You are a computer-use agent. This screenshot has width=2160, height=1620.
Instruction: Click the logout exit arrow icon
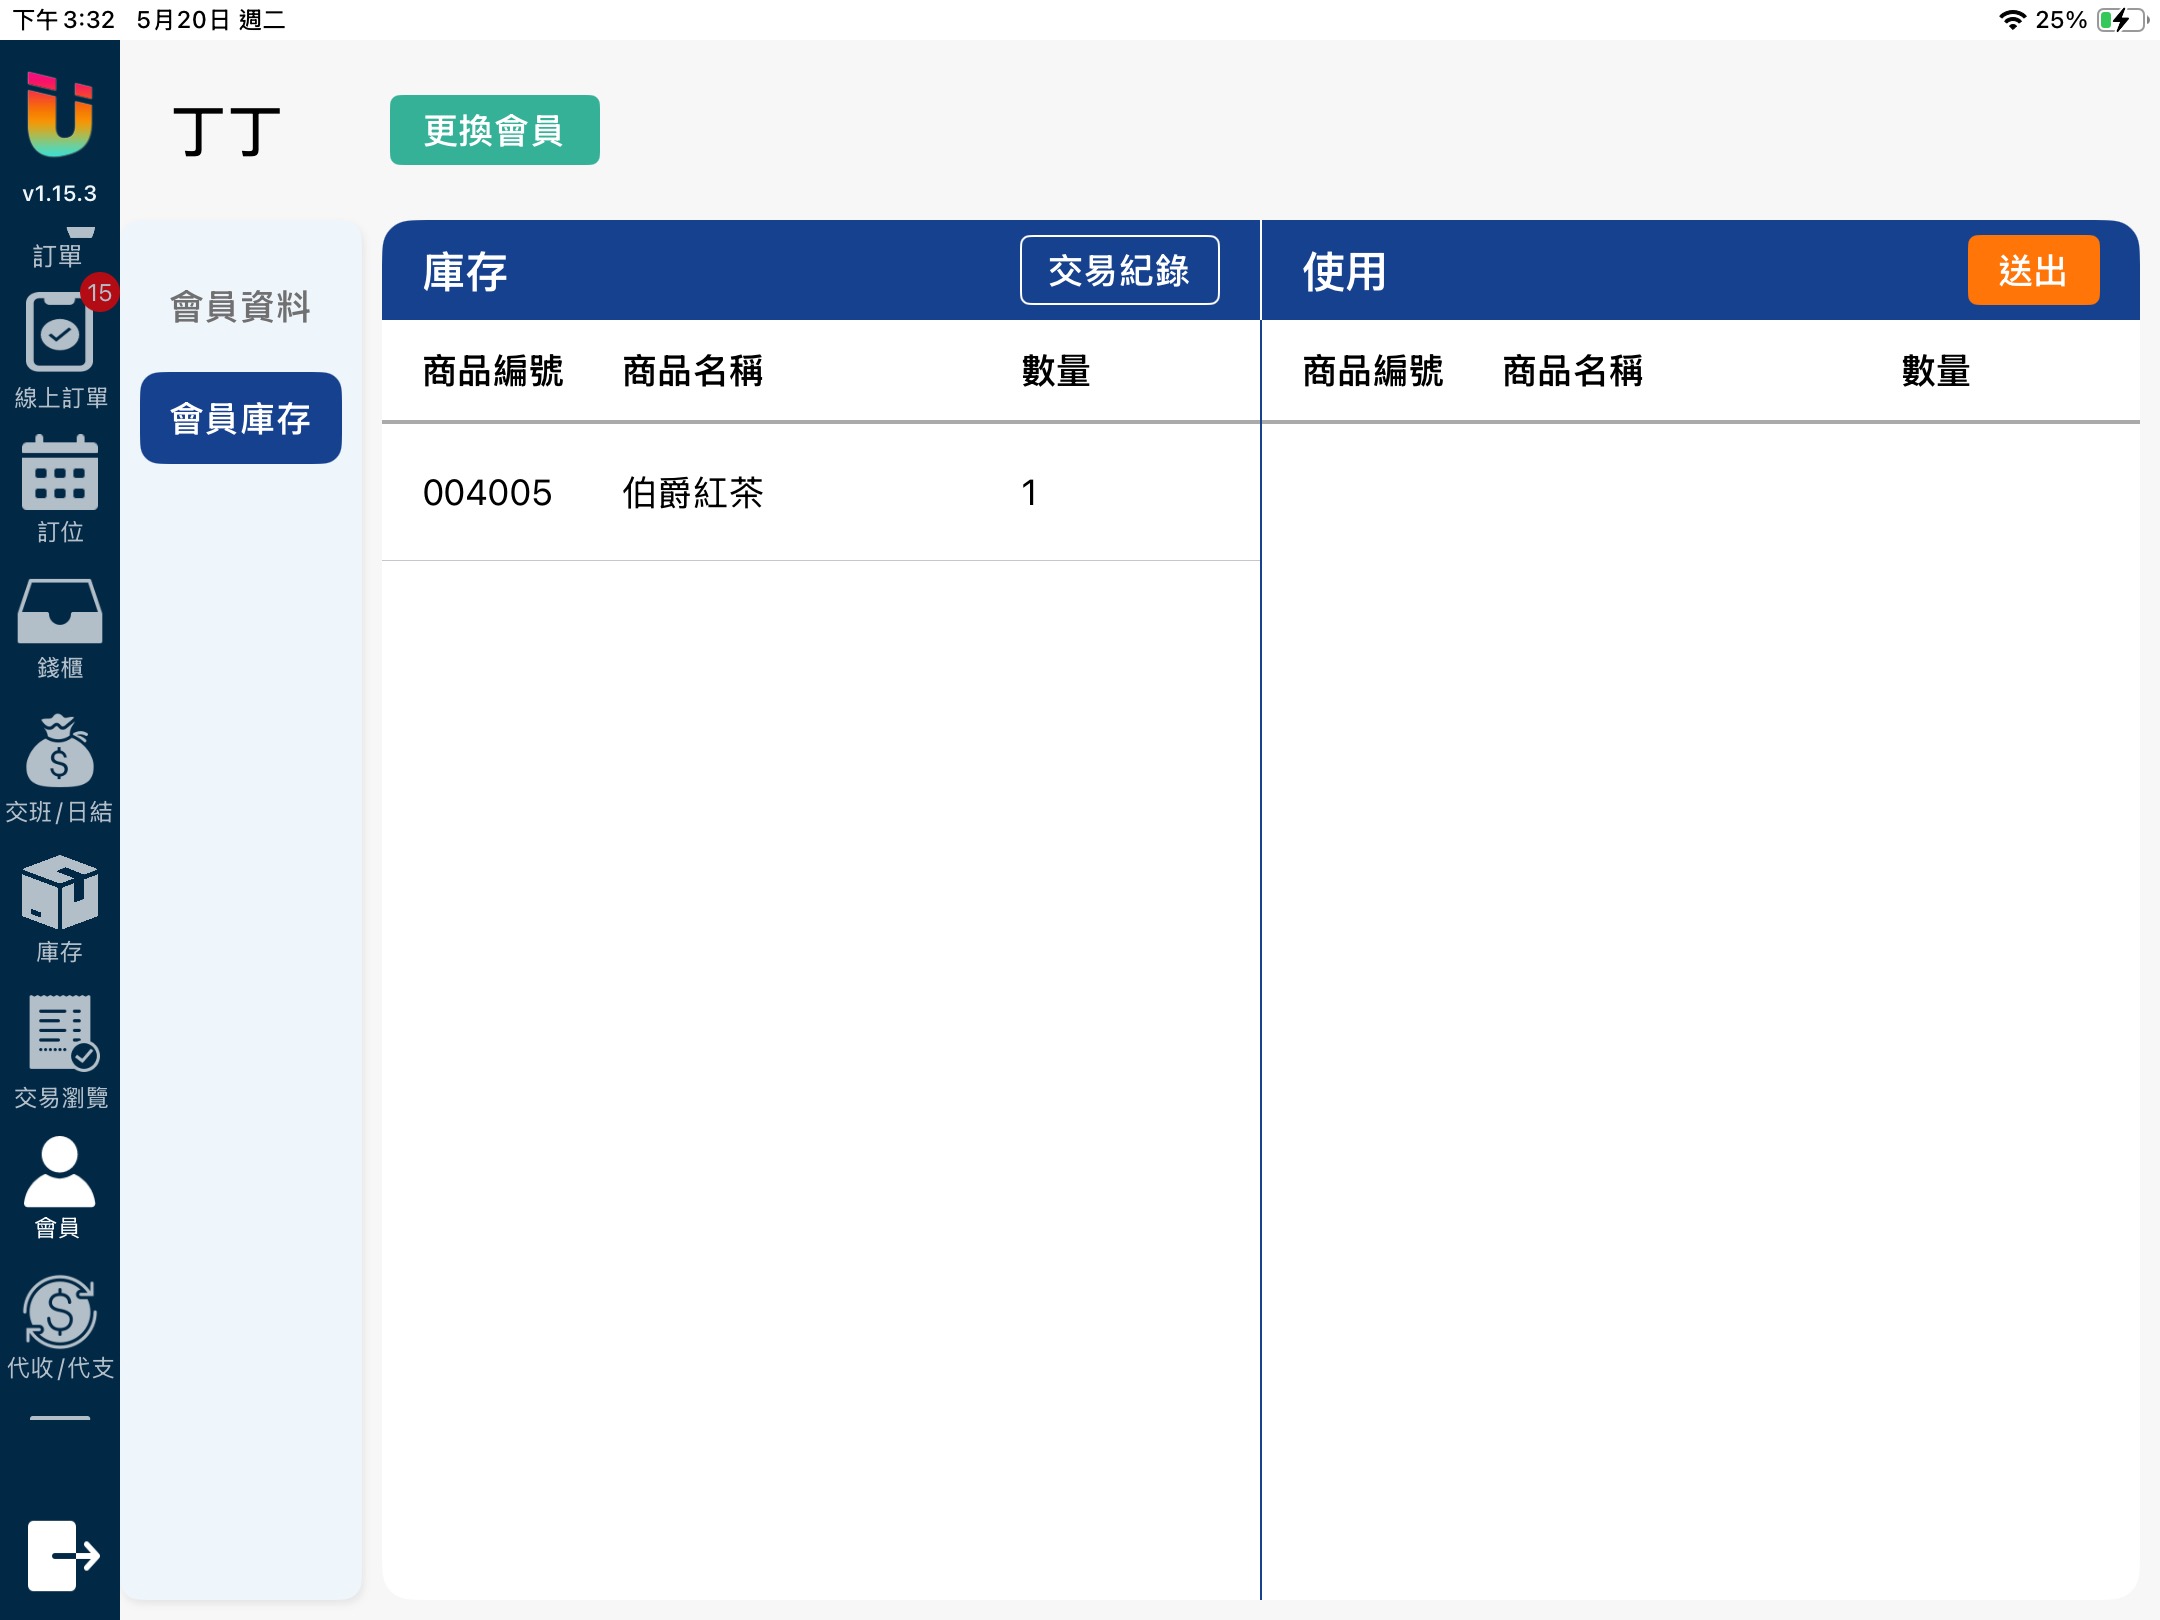click(62, 1555)
